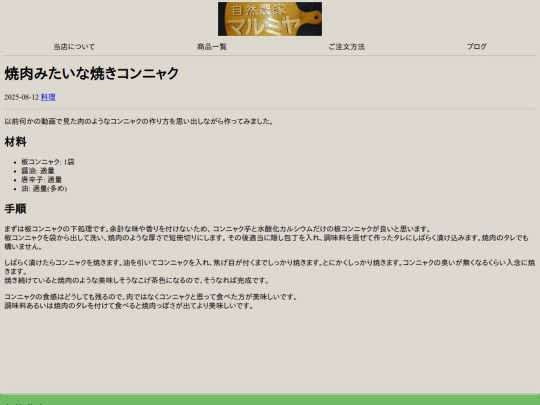Click the date 2025-08-12
This screenshot has height=405, width=540.
click(x=21, y=97)
